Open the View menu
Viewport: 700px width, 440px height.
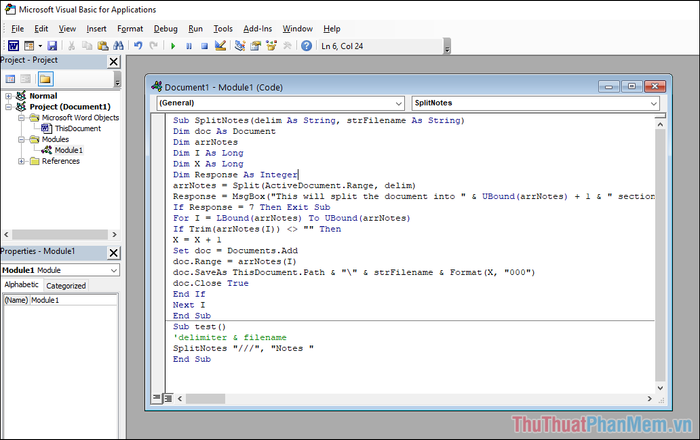click(x=67, y=29)
